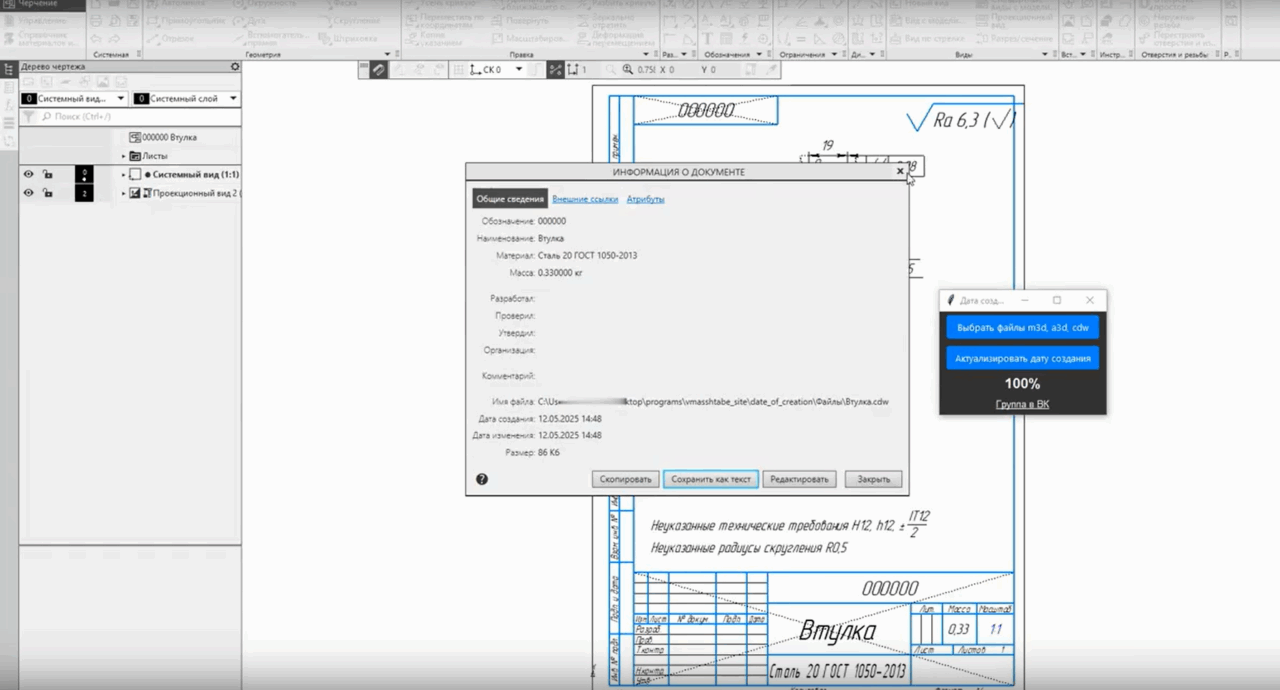Click the X coordinate field
1280x690 pixels.
pos(675,70)
